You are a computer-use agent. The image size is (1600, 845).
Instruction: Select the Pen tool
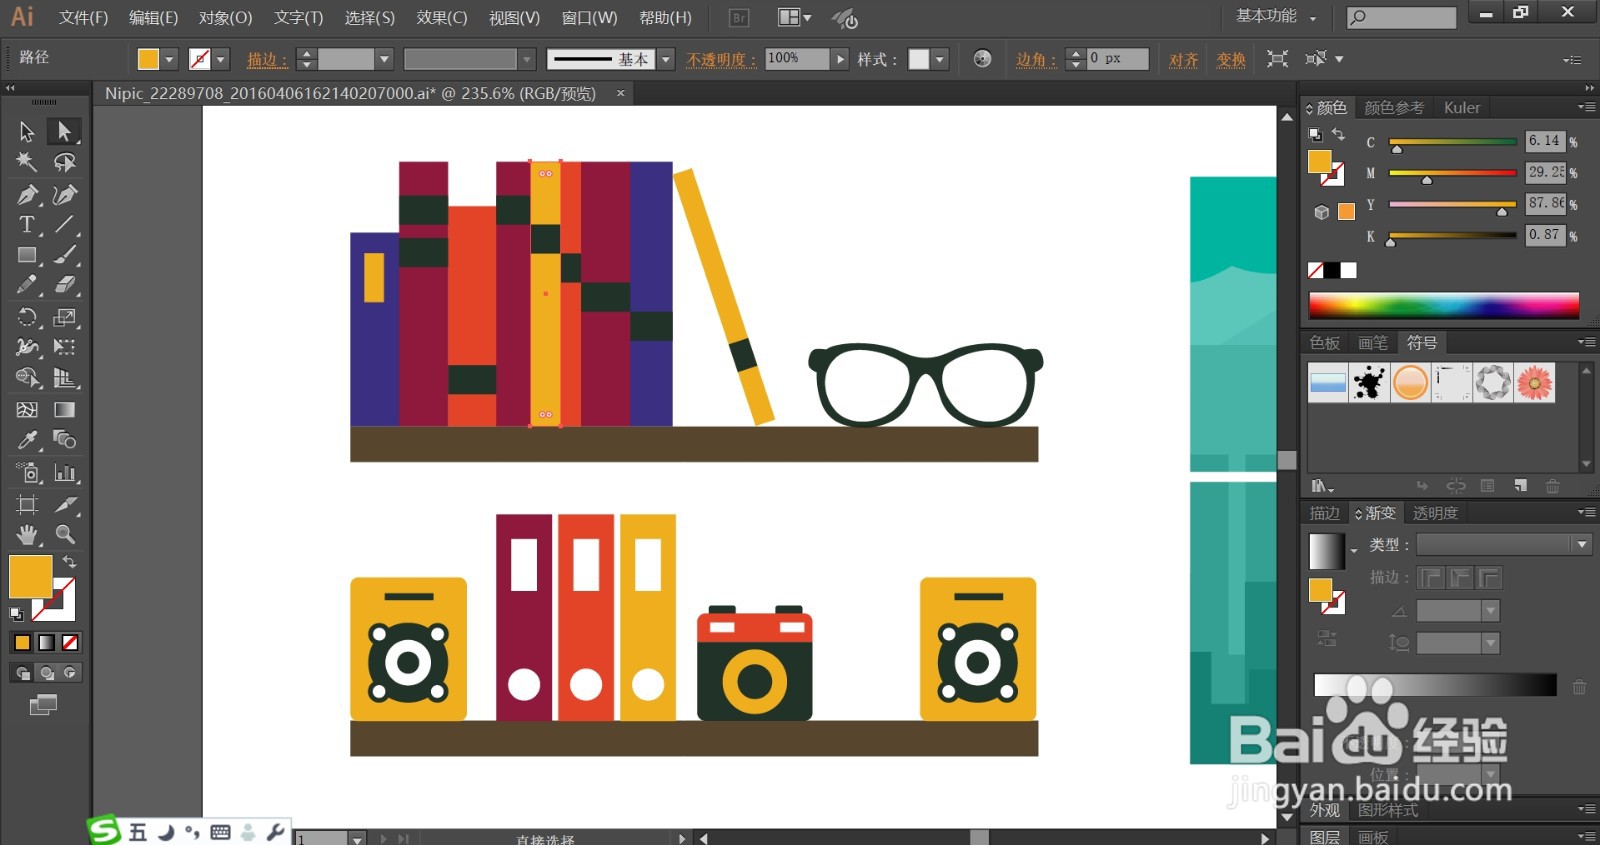(27, 194)
